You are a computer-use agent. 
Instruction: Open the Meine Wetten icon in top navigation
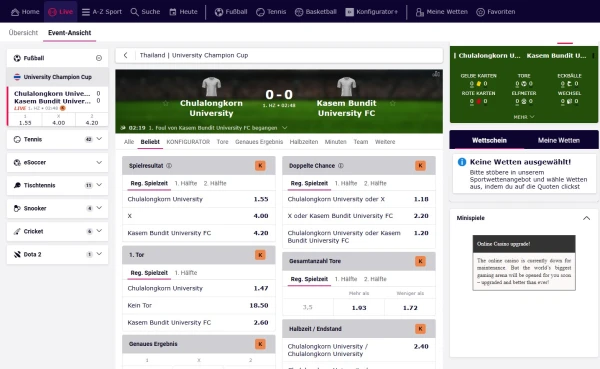tap(420, 12)
